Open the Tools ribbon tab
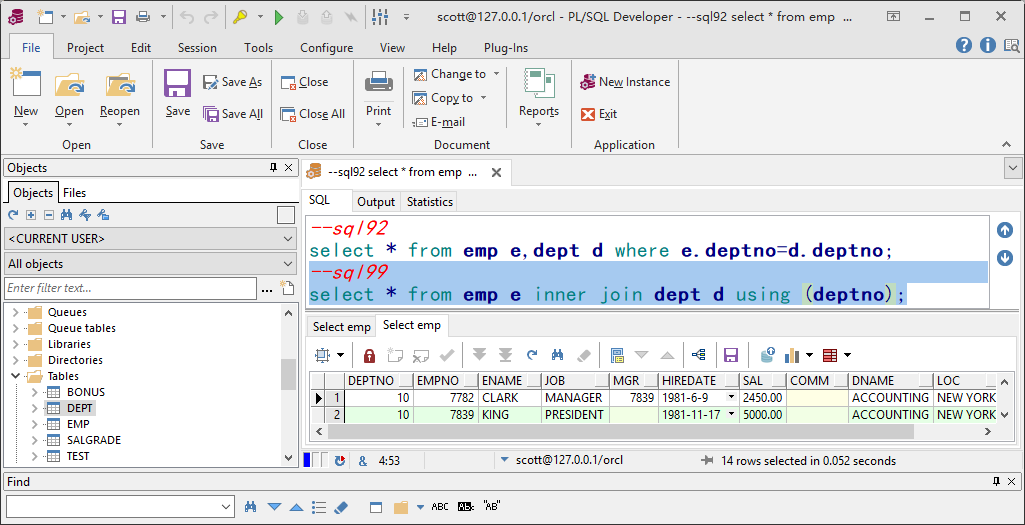This screenshot has width=1025, height=525. (258, 48)
